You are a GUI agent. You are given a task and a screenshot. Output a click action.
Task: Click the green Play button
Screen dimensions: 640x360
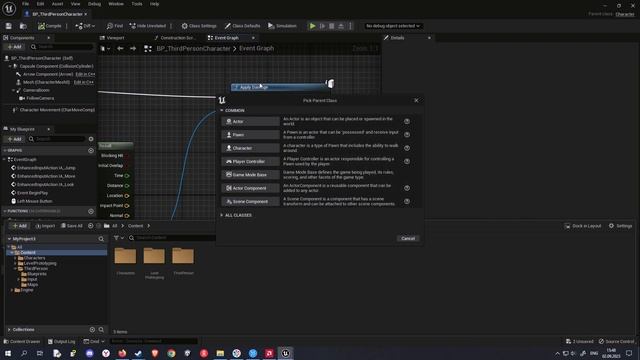[x=313, y=26]
